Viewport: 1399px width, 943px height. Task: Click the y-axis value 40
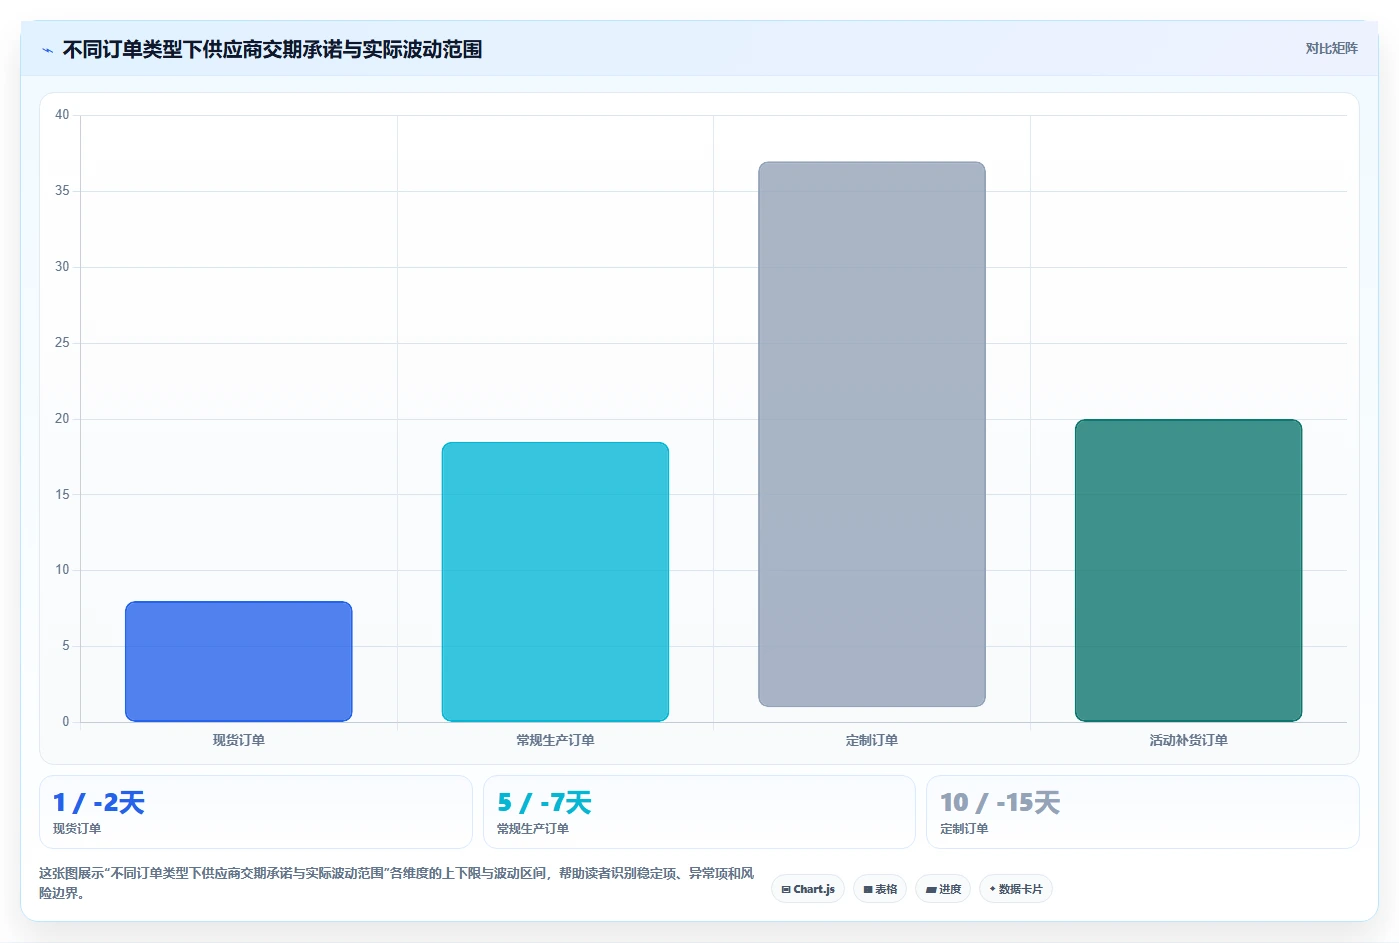[62, 115]
